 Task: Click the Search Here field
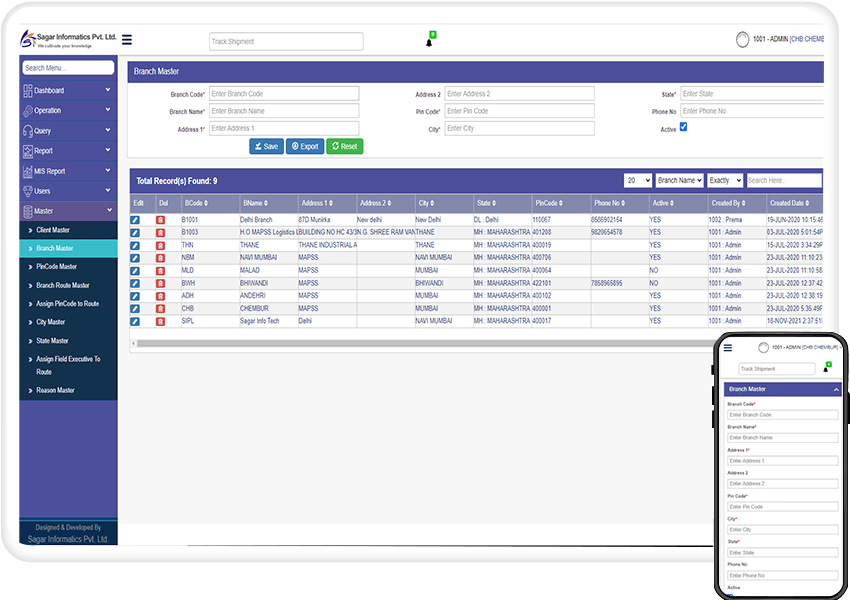pos(784,180)
